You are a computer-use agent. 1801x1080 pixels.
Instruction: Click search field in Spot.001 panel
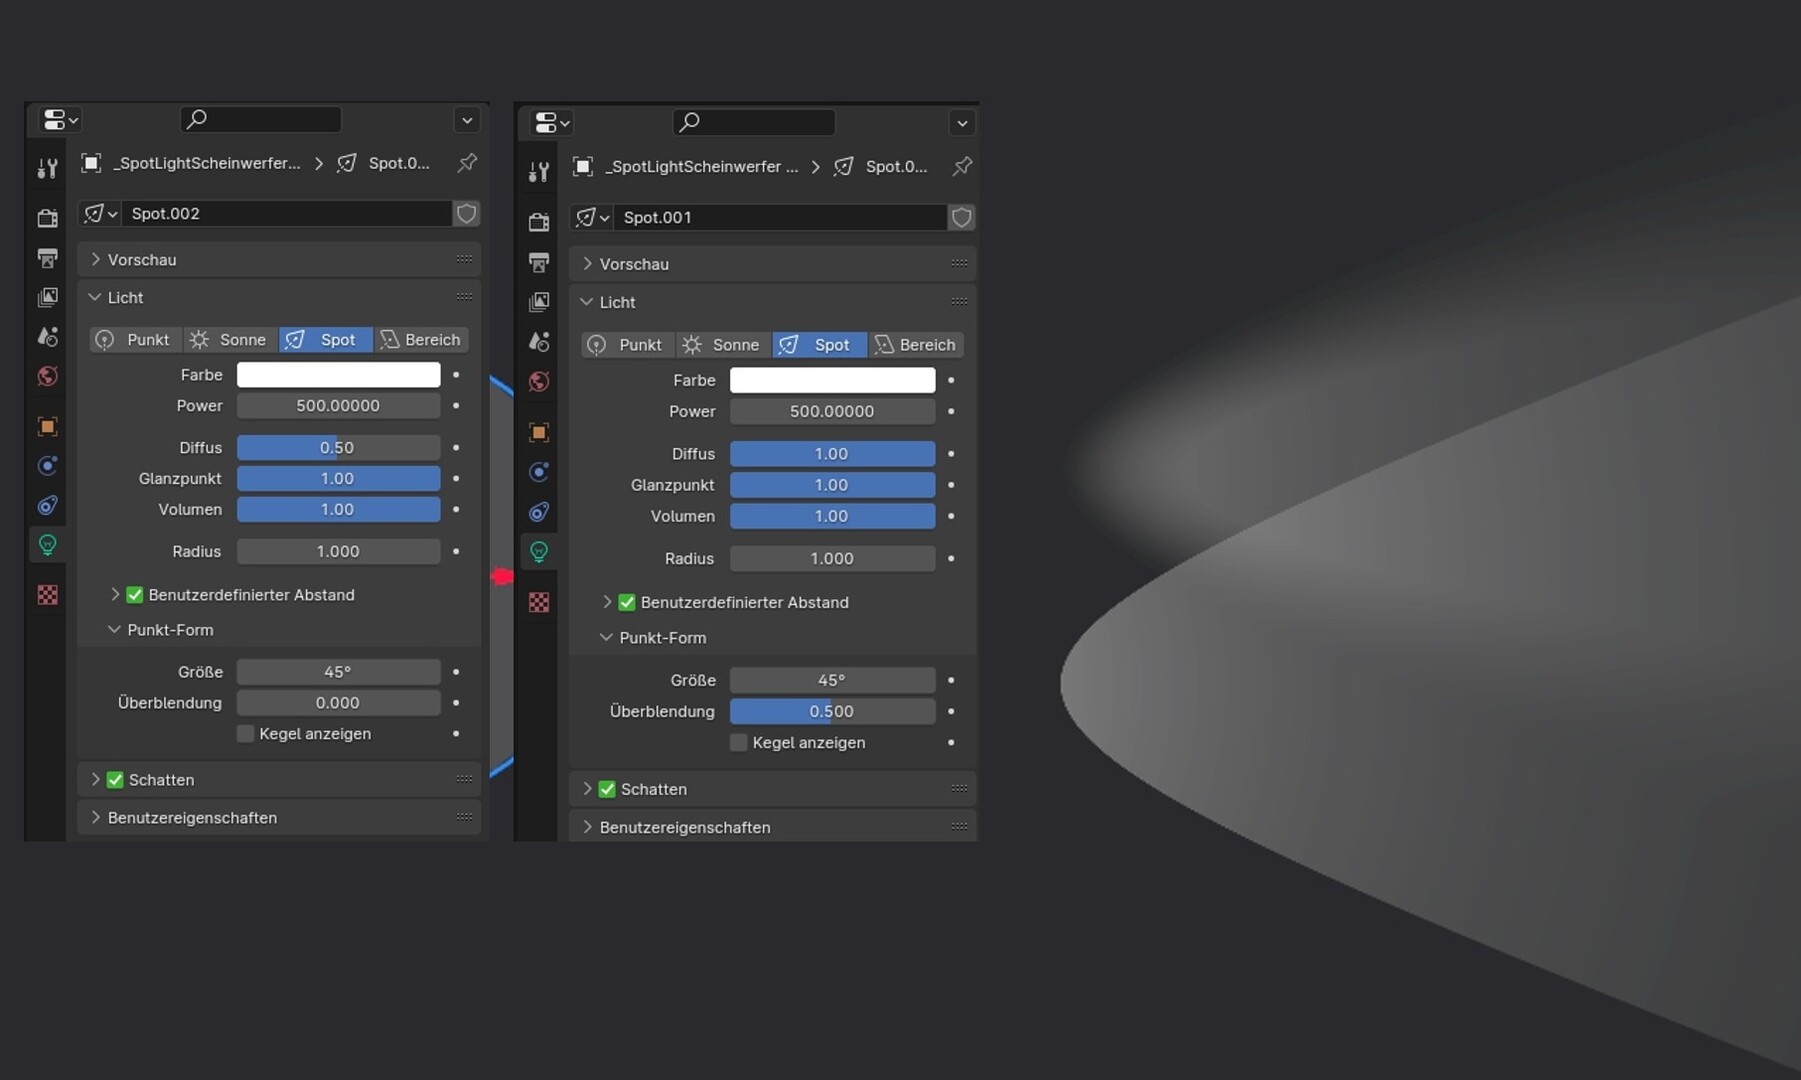point(754,122)
